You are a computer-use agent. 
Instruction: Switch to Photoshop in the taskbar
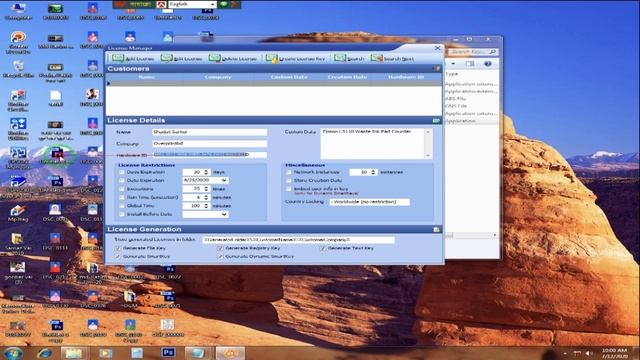(168, 352)
